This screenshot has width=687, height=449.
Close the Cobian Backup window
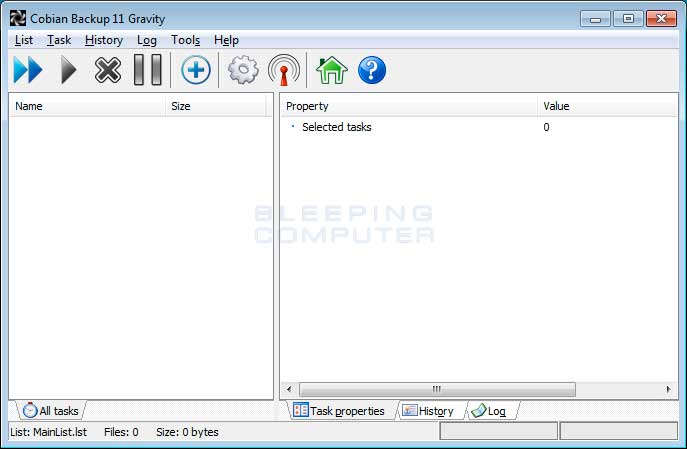coord(662,19)
